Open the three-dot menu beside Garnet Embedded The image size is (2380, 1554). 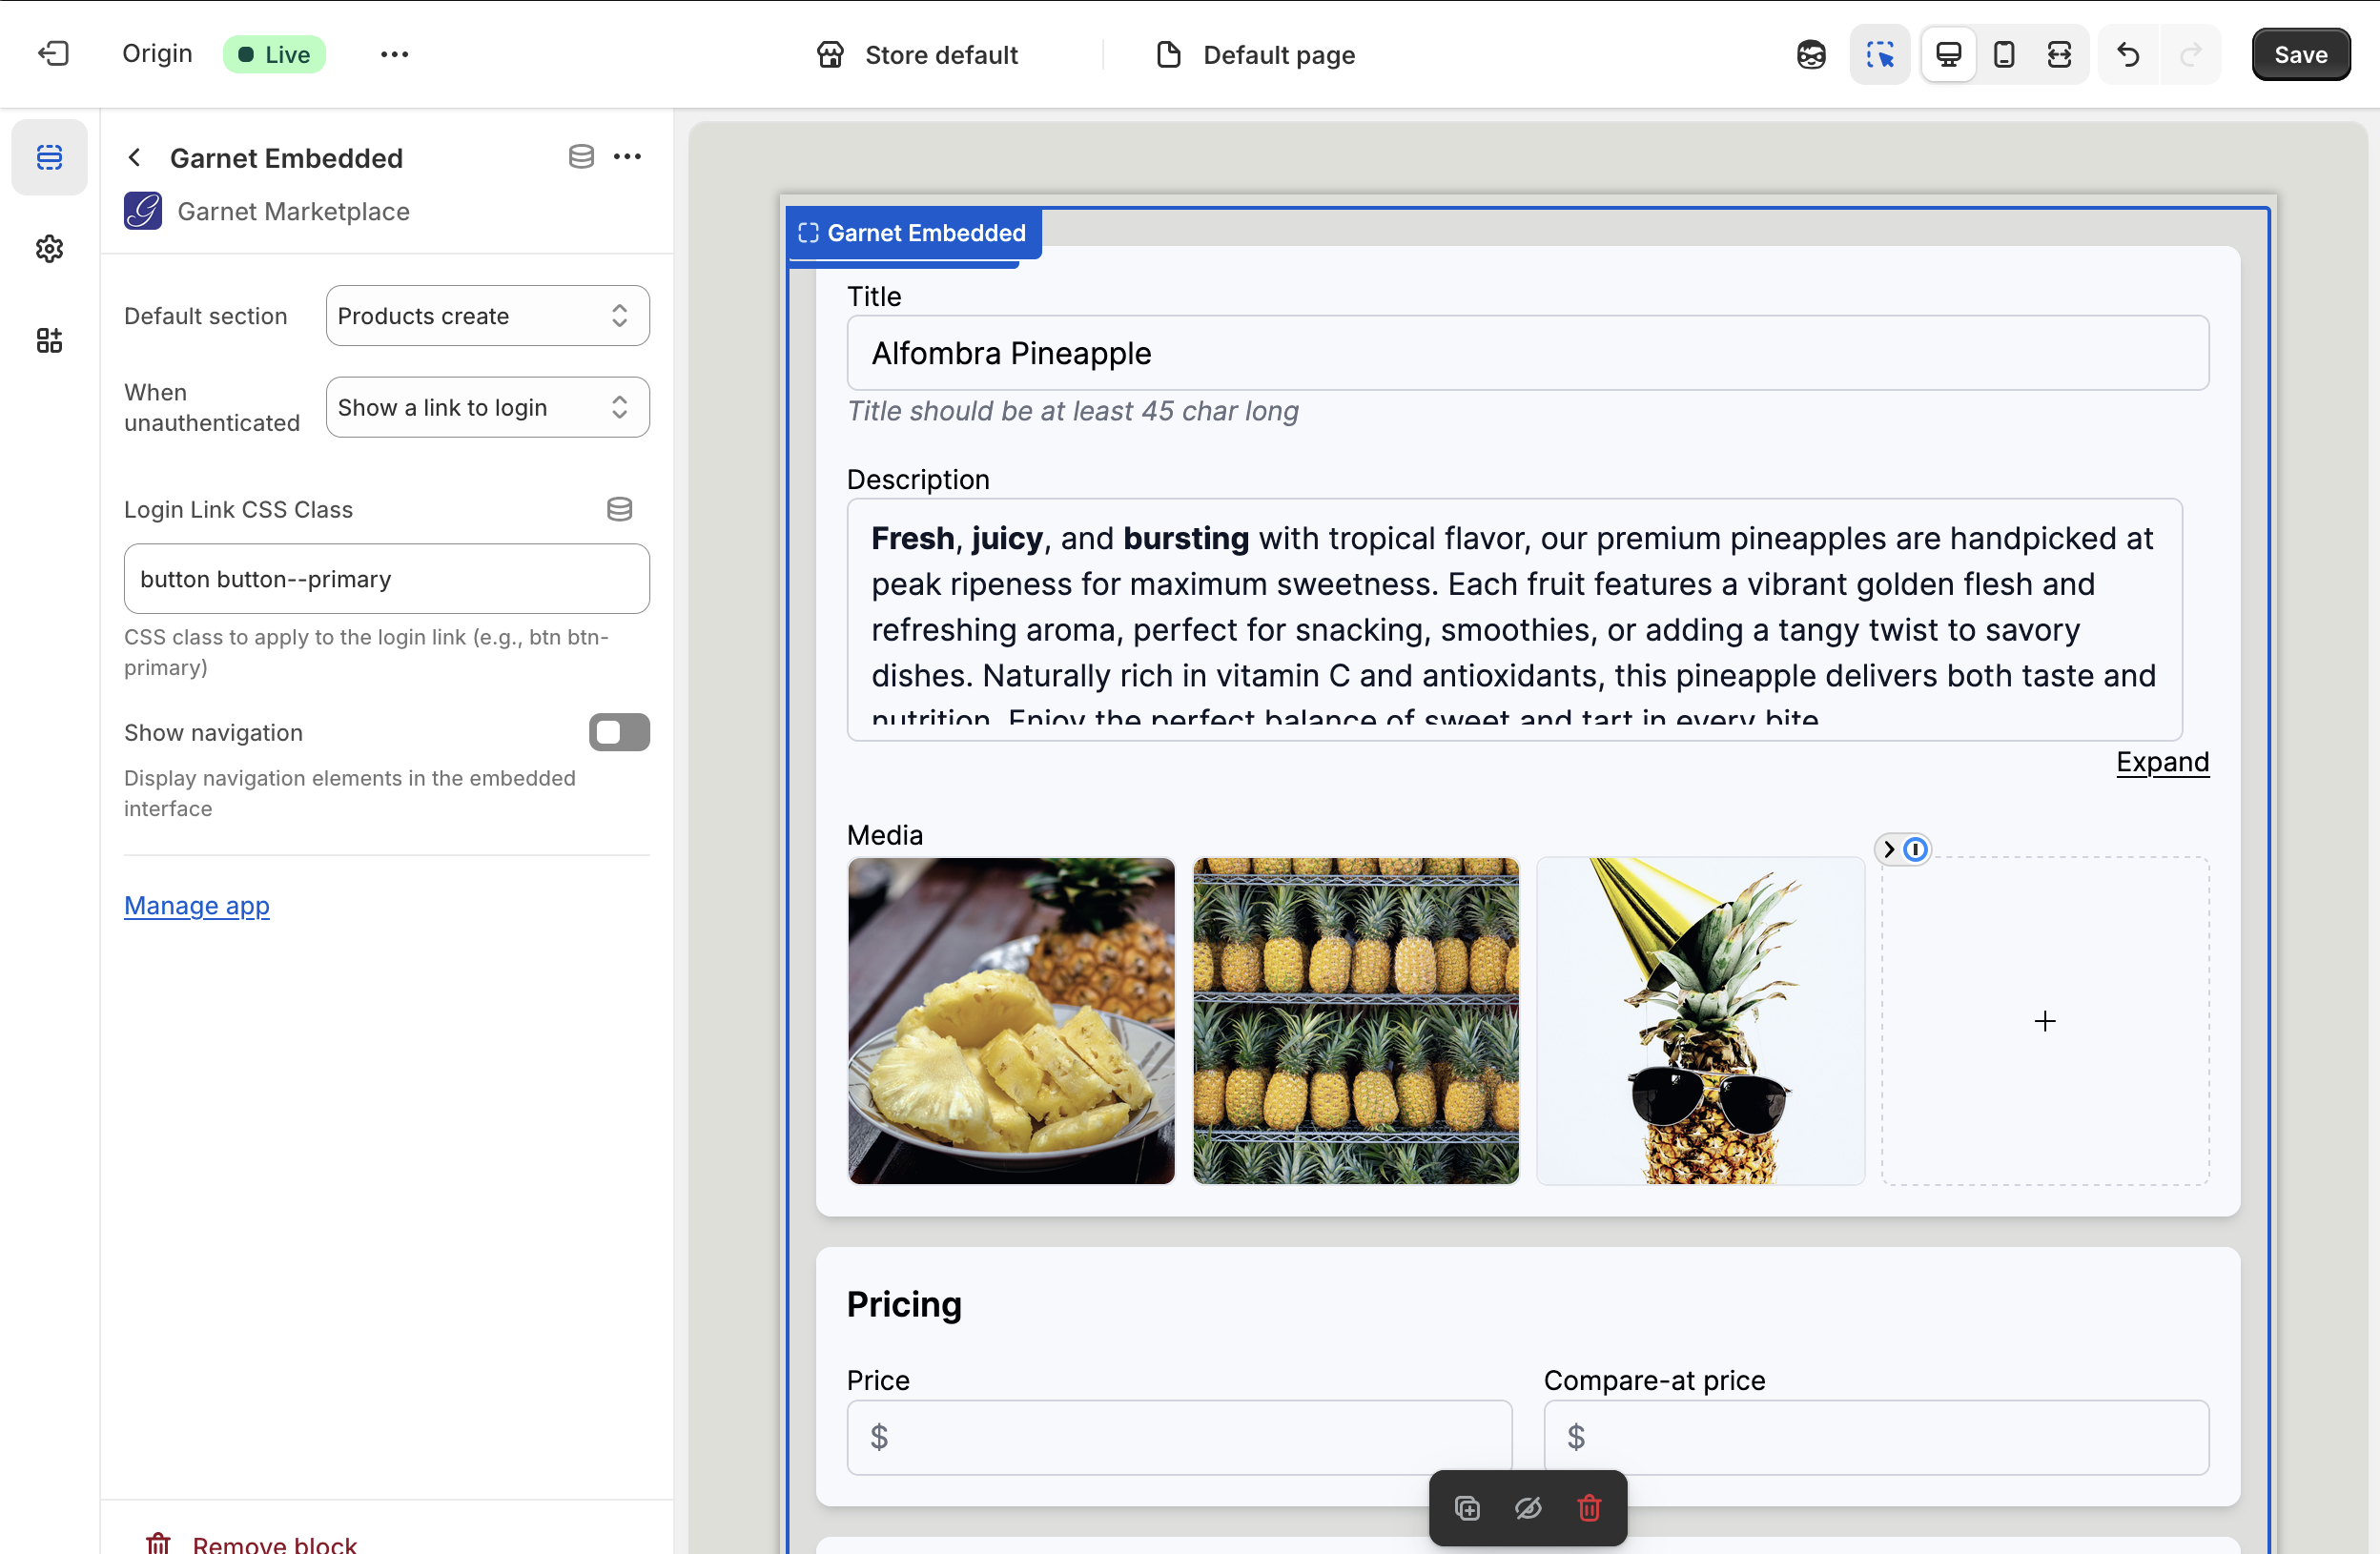click(628, 157)
